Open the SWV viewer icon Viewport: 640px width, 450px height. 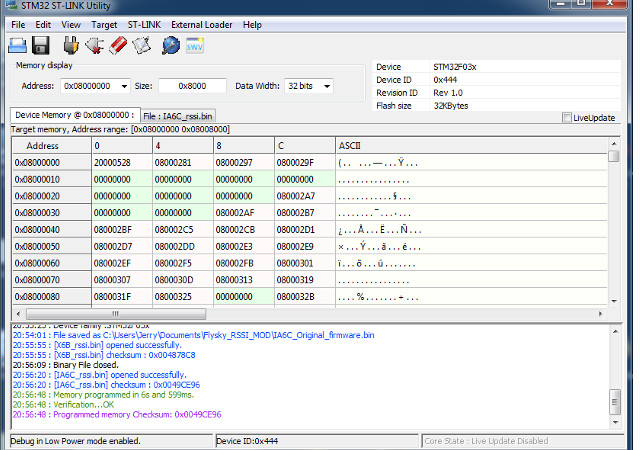195,45
